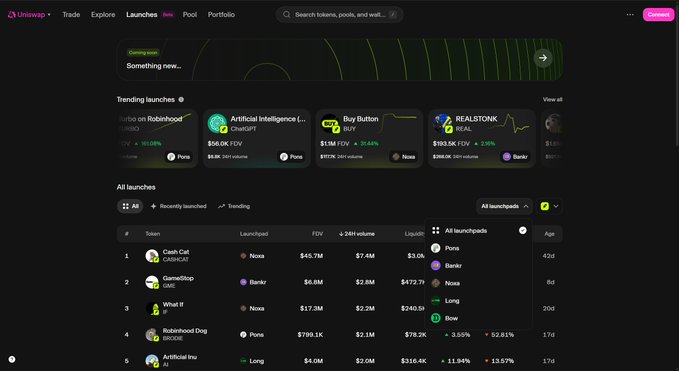The width and height of the screenshot is (679, 371).
Task: Focus the search tokens and pools field
Action: click(x=340, y=14)
